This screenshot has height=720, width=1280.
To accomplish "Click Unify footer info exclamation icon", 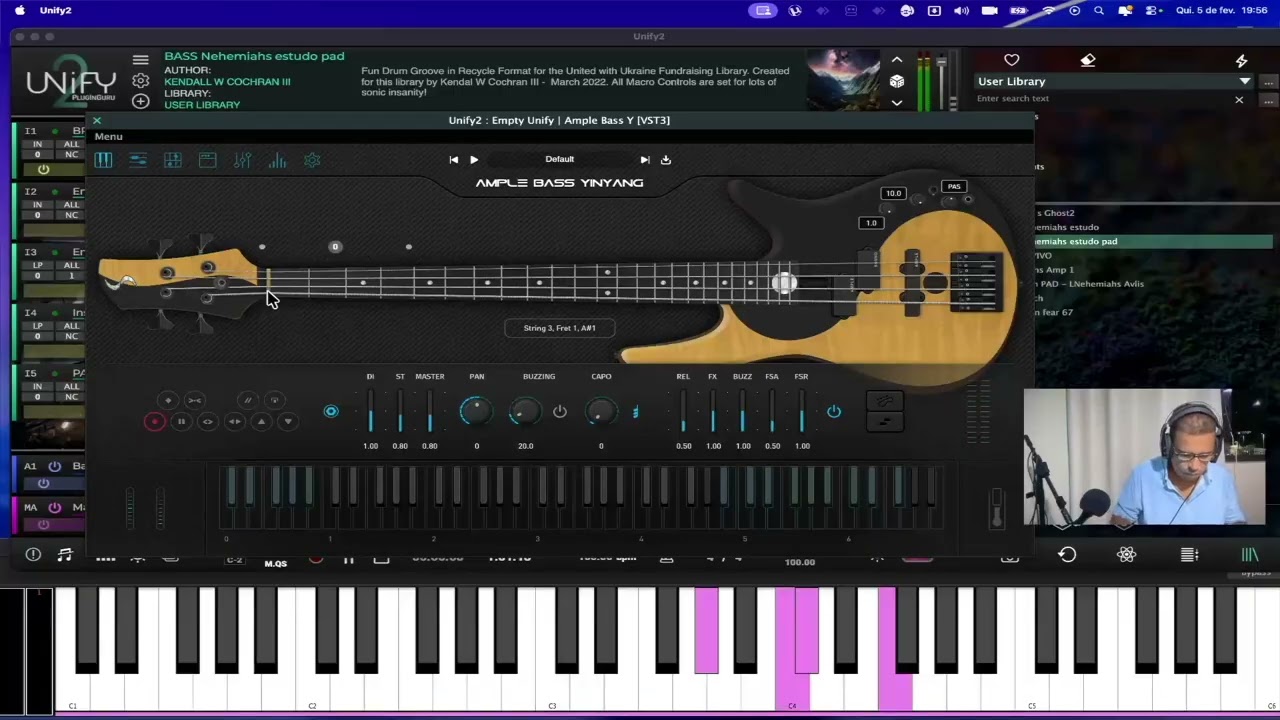I will 33,554.
